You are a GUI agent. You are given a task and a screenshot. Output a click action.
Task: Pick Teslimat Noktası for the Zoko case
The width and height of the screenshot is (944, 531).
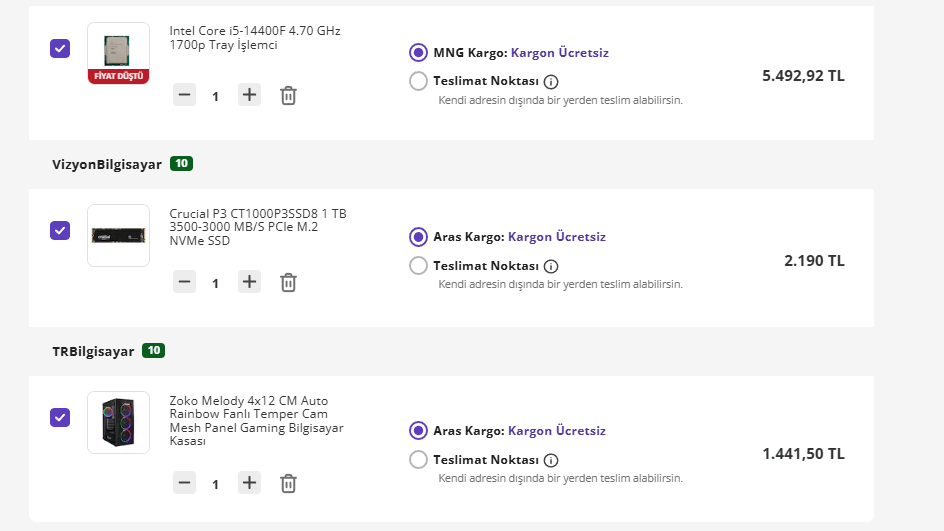click(x=418, y=460)
